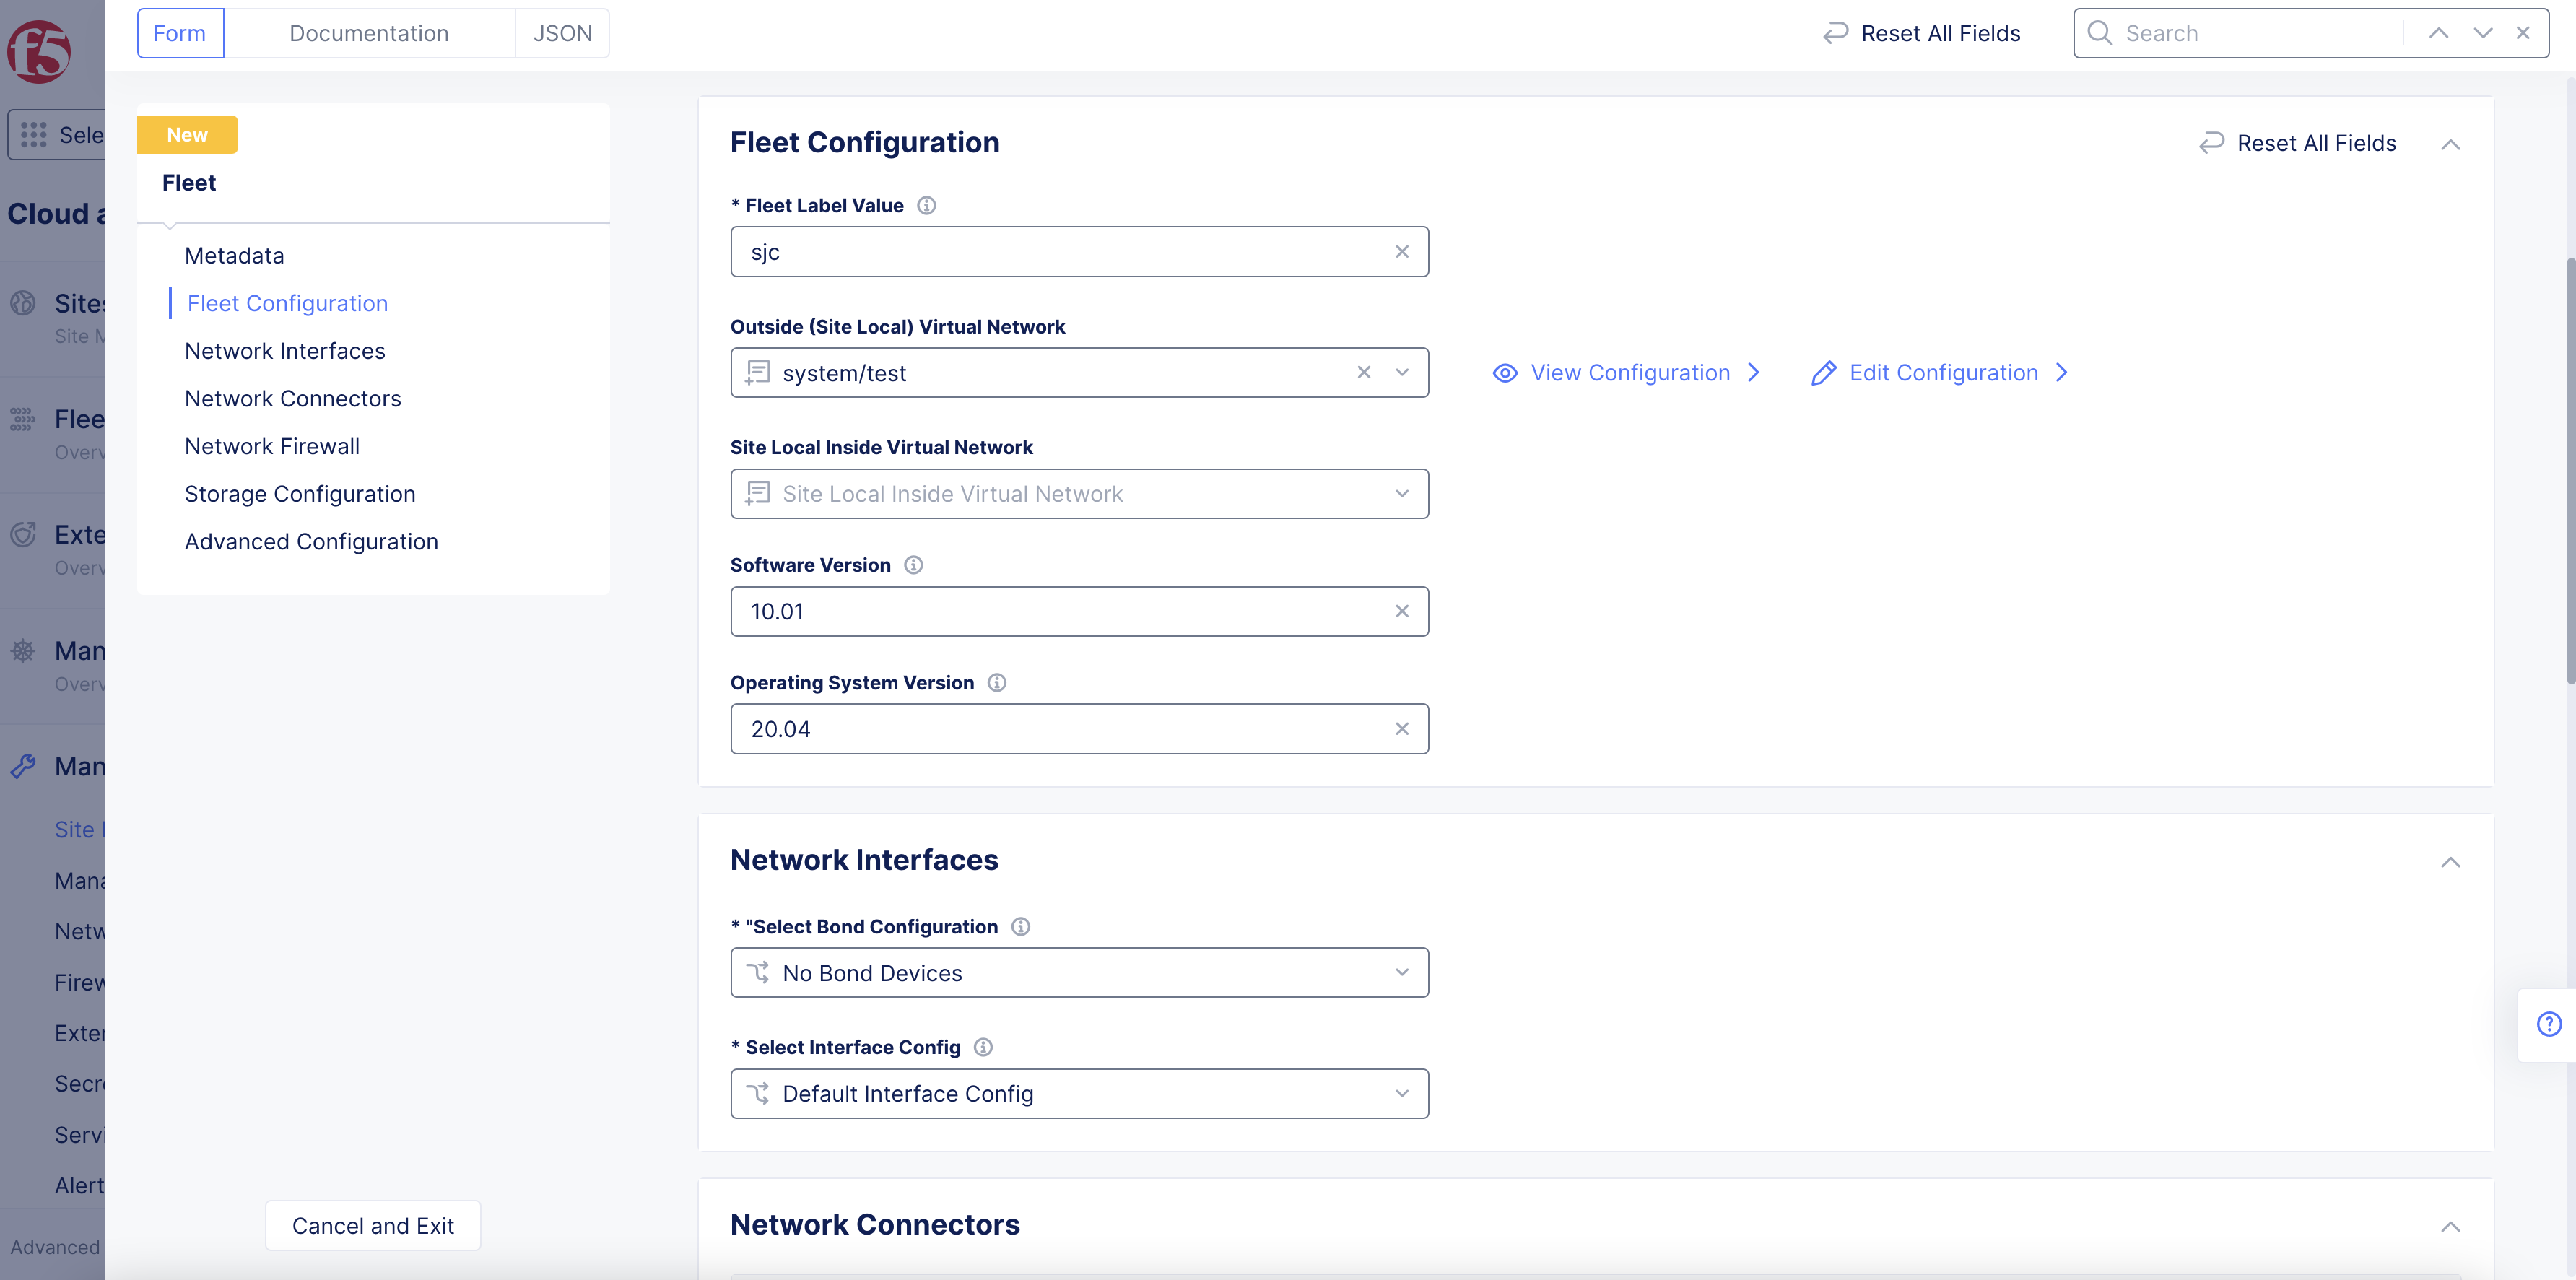The image size is (2576, 1280).
Task: Click the vertical page scrollbar
Action: [x=2570, y=470]
